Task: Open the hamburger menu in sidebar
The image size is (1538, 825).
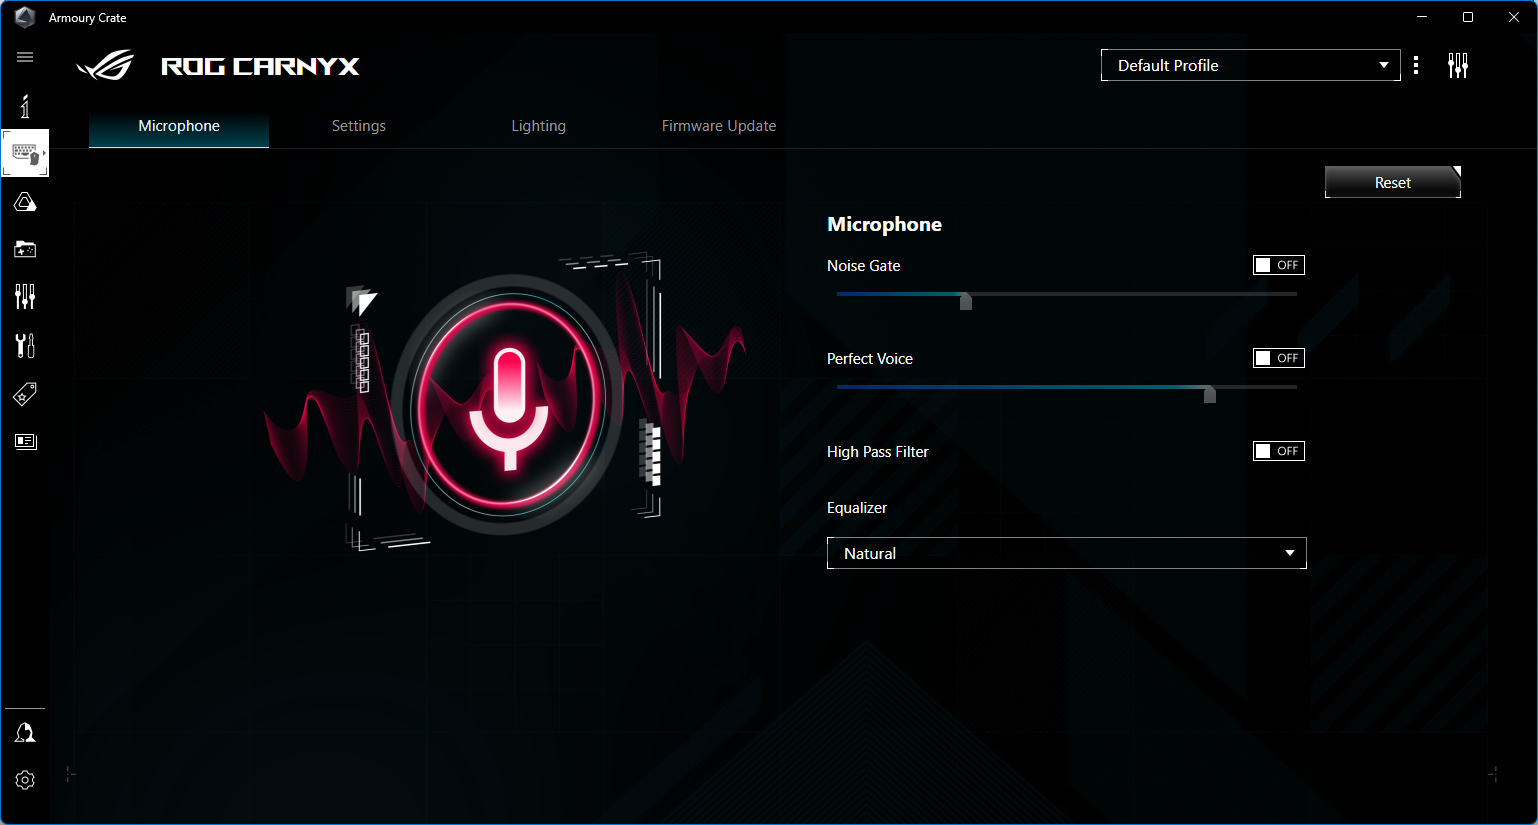Action: (25, 57)
